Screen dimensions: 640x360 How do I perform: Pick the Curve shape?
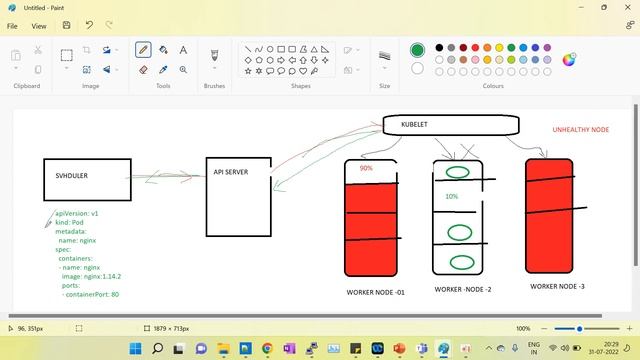pyautogui.click(x=259, y=49)
